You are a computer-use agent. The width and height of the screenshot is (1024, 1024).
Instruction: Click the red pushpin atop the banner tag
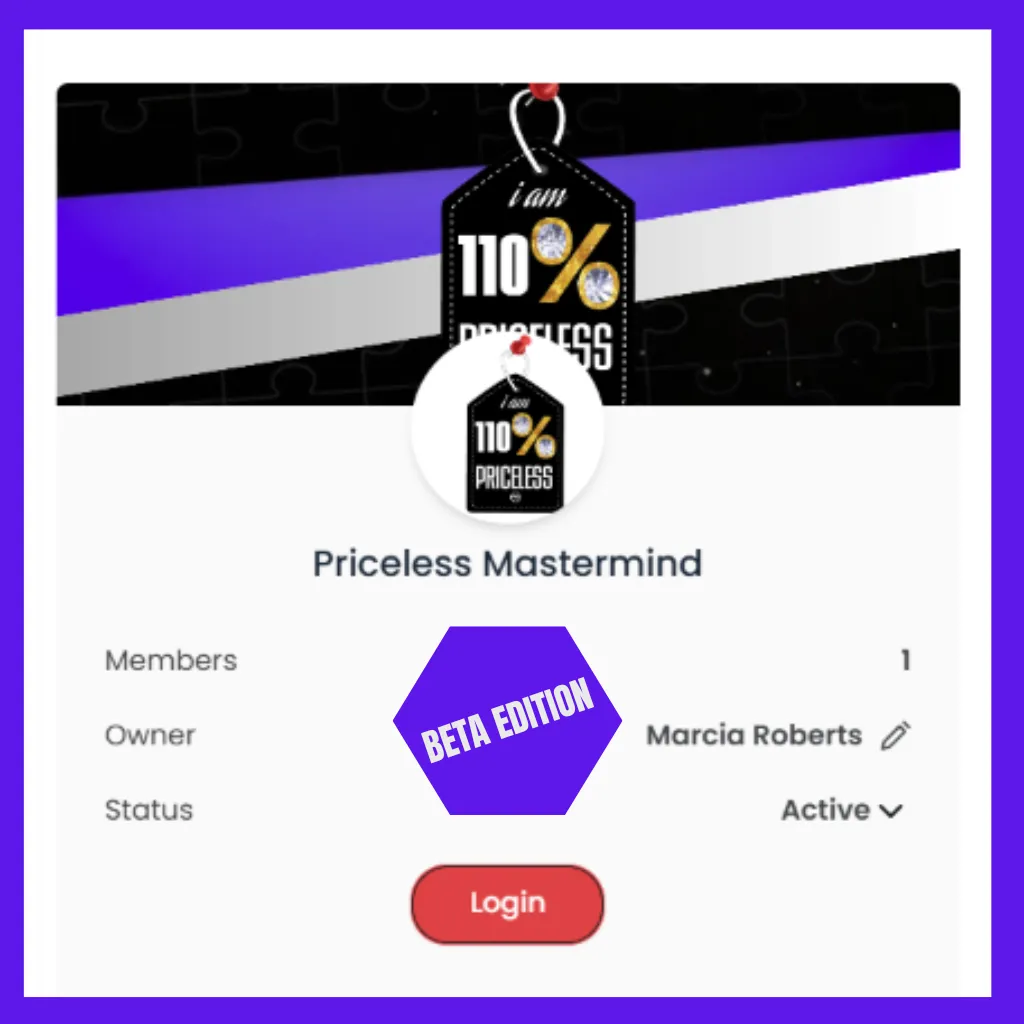543,91
